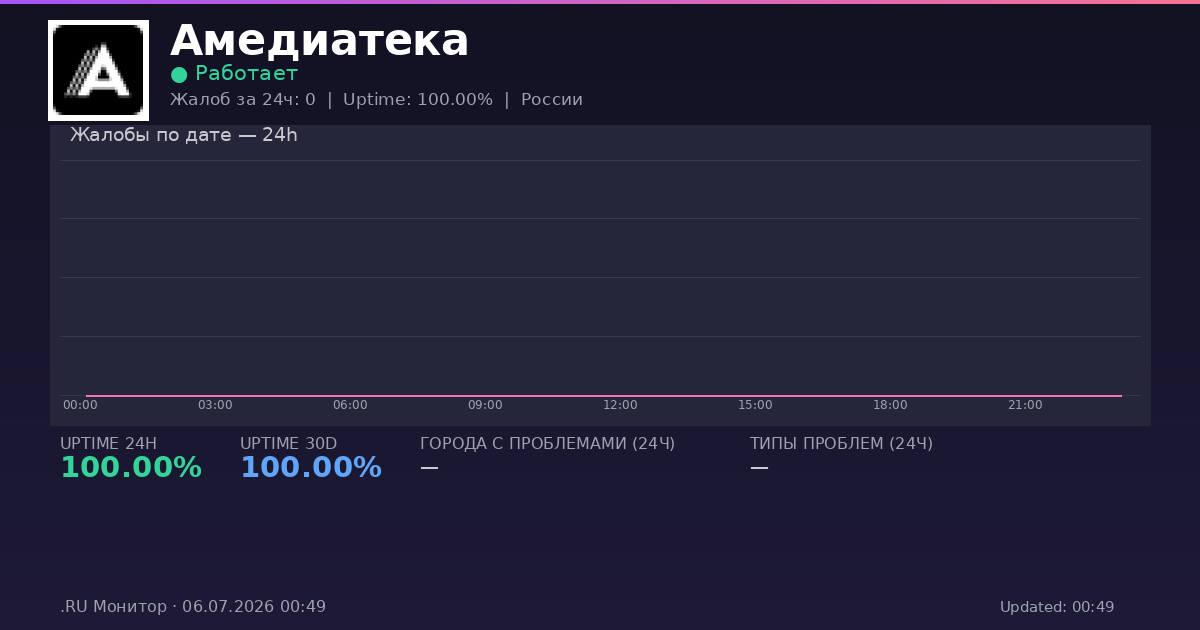Screen dimensions: 1200x630
Task: Click the blue UPTIME 30D 100.00% value
Action: pyautogui.click(x=311, y=468)
